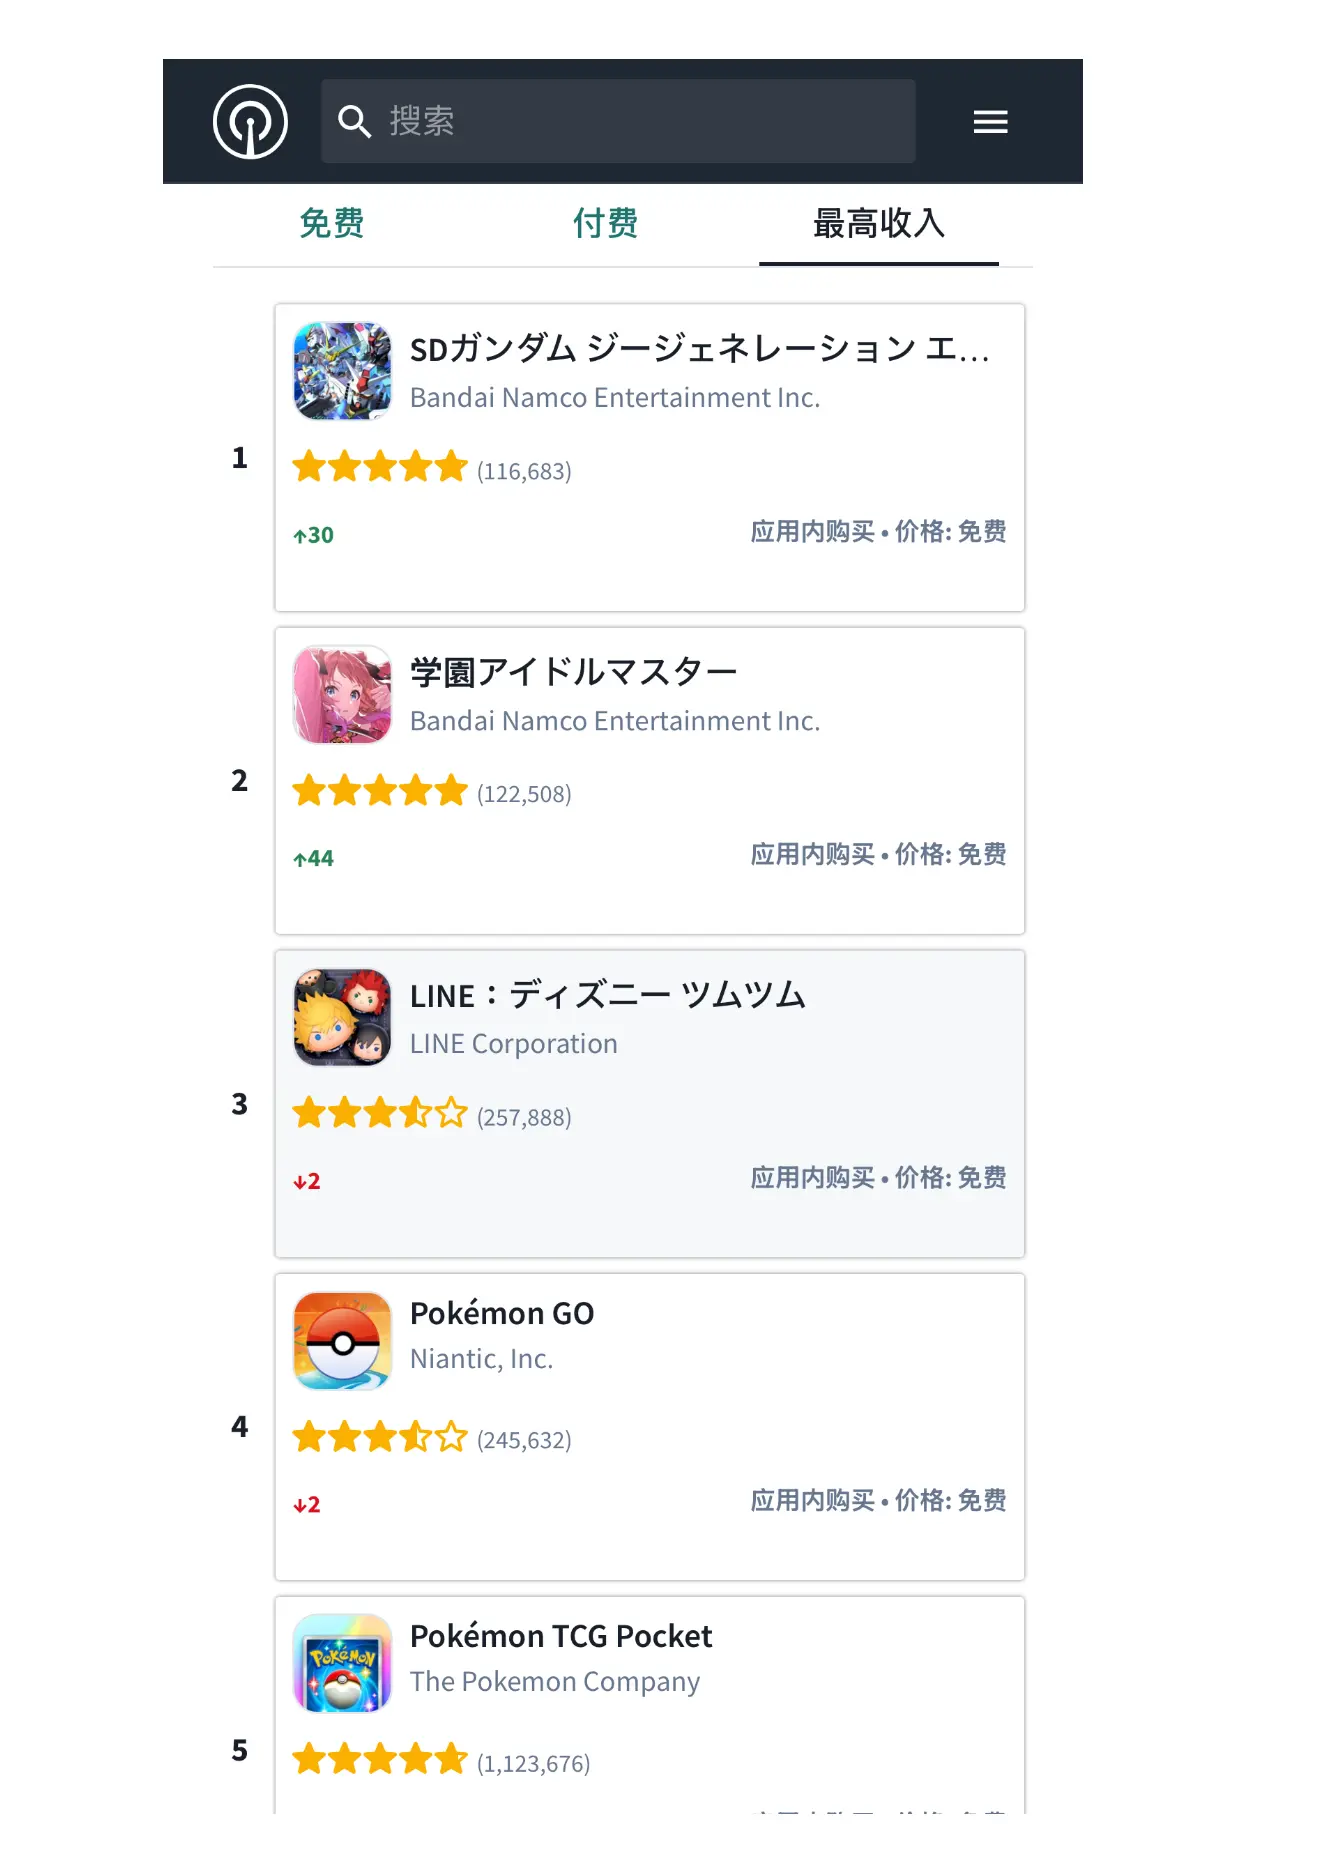Viewport: 1320px width, 1853px height.
Task: Switch to the 付费 tab
Action: pos(605,223)
